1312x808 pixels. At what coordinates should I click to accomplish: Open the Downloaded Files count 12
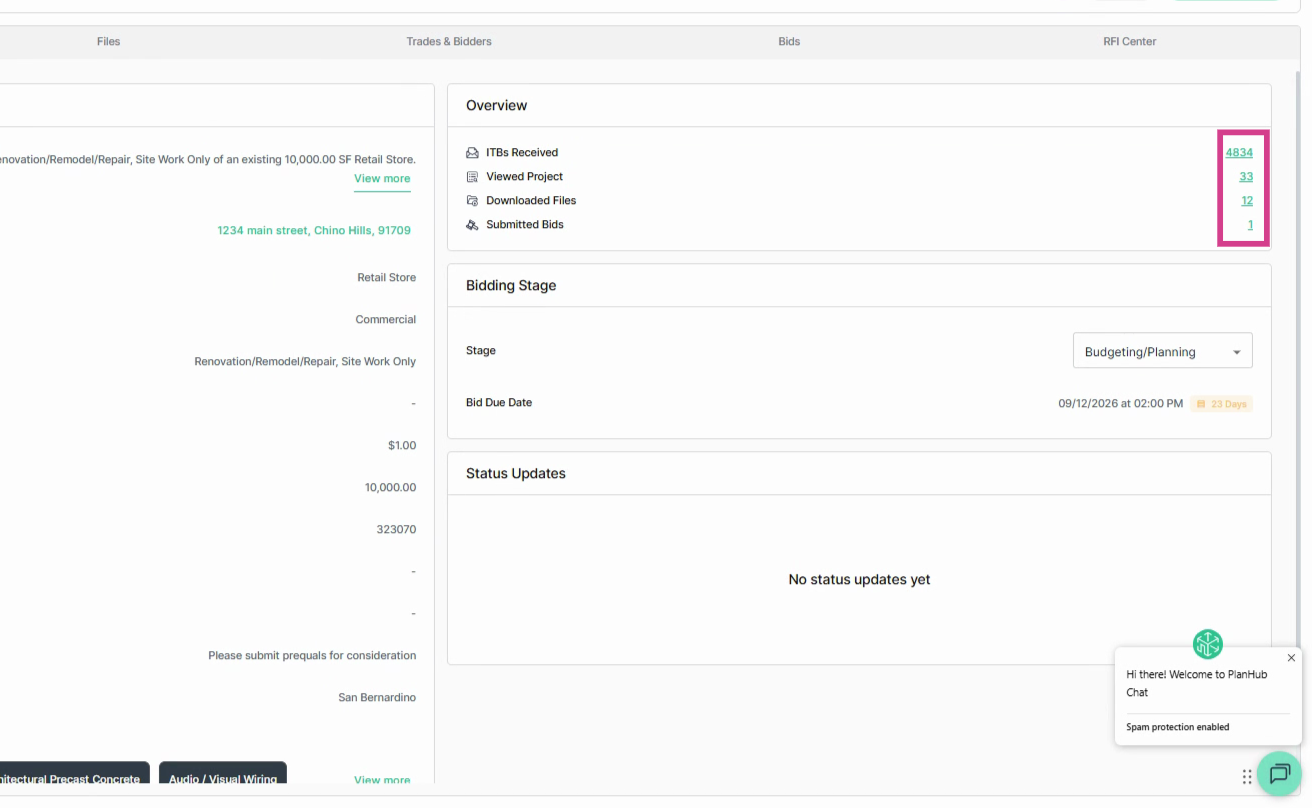[x=1247, y=200]
